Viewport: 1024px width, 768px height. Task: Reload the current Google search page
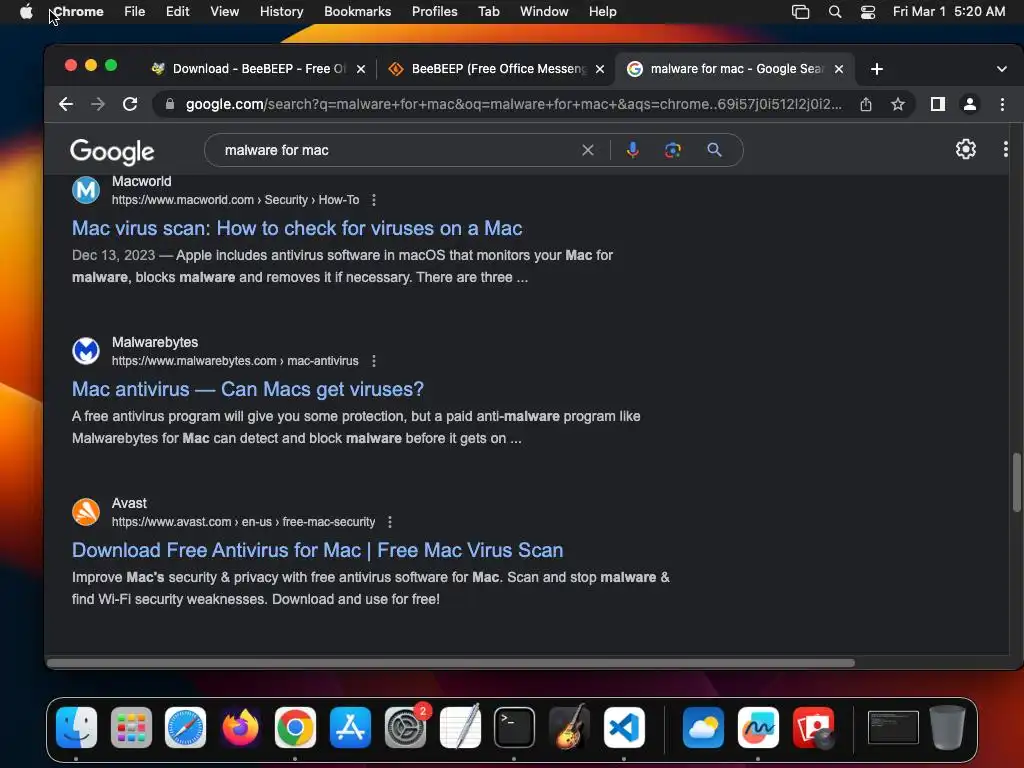coord(130,104)
